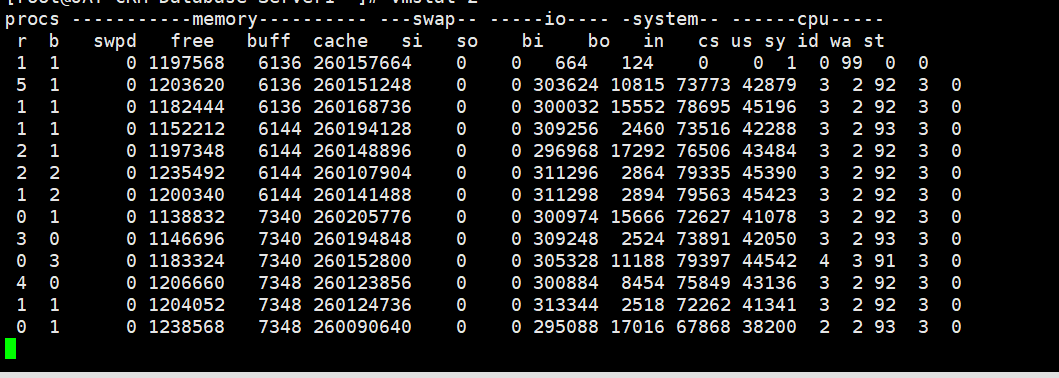This screenshot has height=378, width=1059.
Task: Click the 'swpd' column label
Action: tap(115, 42)
